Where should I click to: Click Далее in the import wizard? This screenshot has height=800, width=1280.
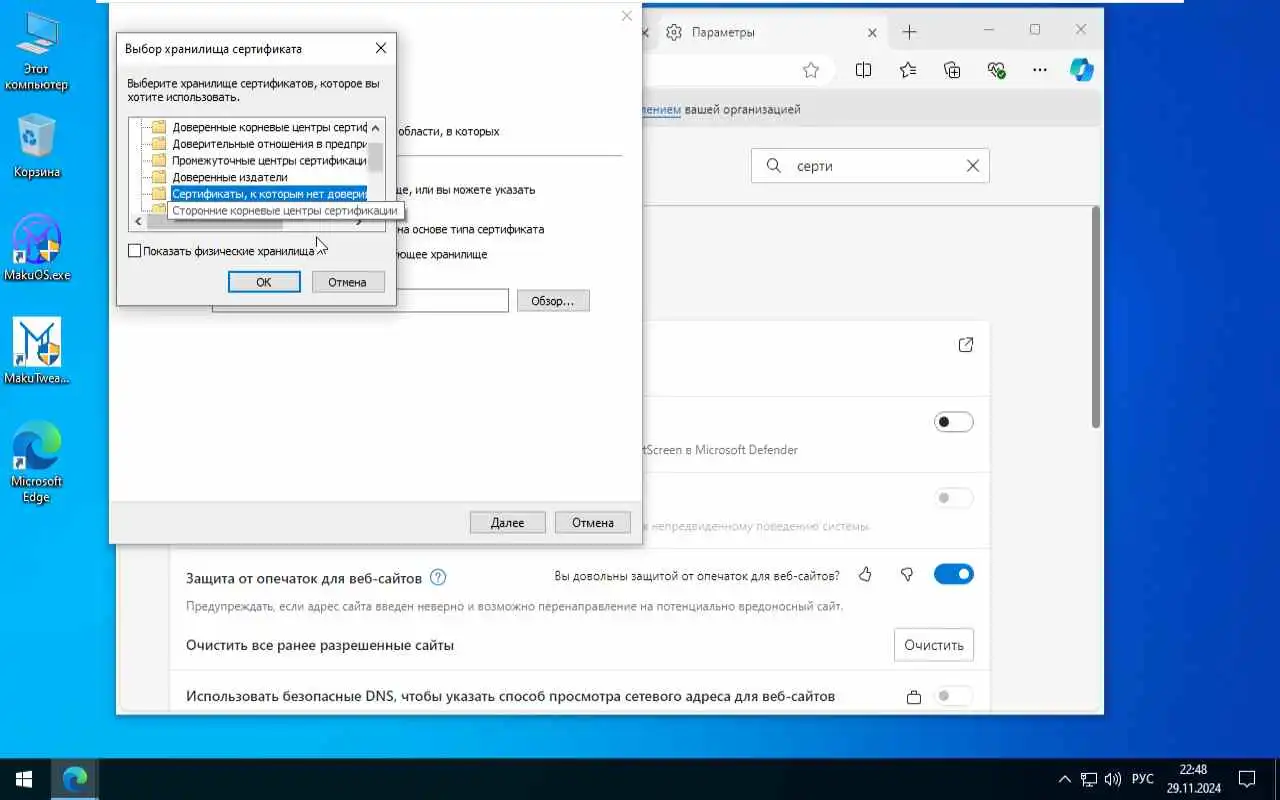click(x=508, y=522)
